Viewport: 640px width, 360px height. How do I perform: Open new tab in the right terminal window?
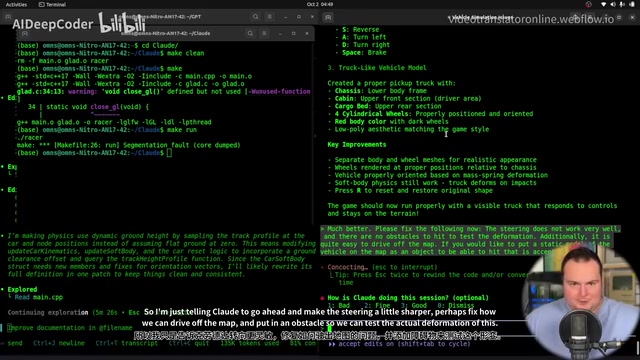[x=328, y=18]
